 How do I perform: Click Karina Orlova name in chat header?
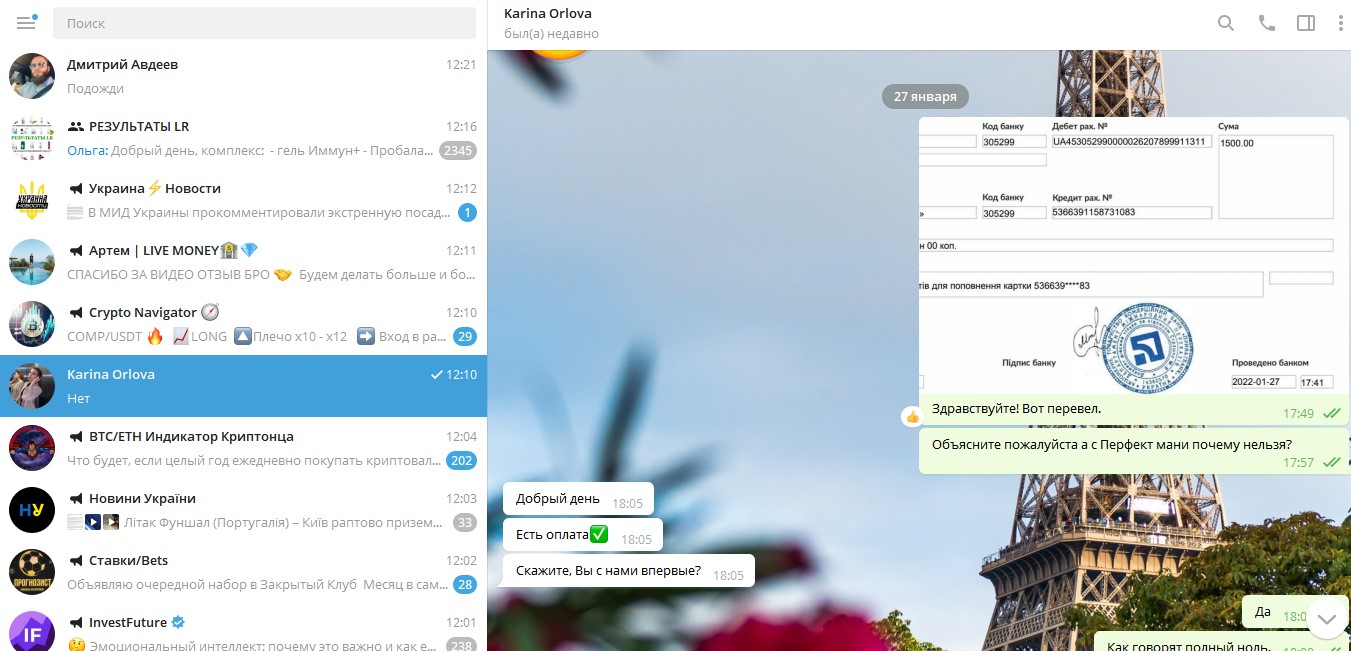[x=548, y=13]
